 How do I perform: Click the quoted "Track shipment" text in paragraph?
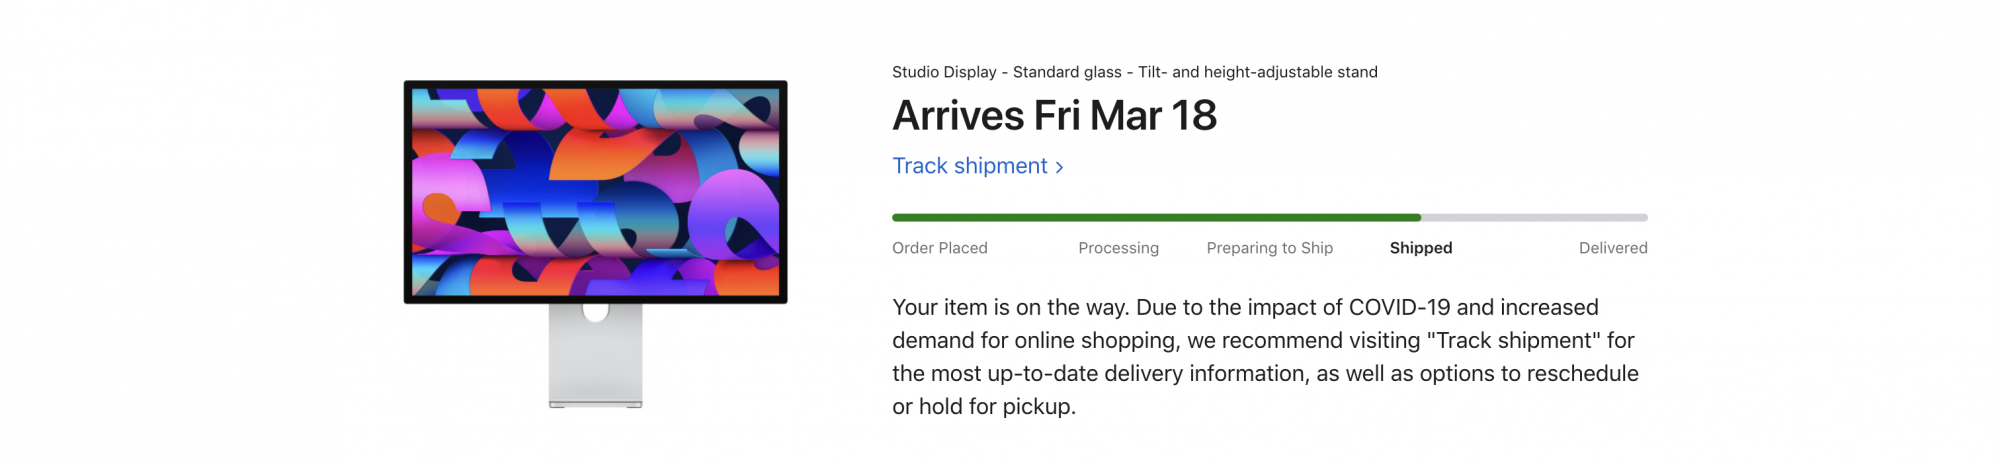pos(1513,341)
